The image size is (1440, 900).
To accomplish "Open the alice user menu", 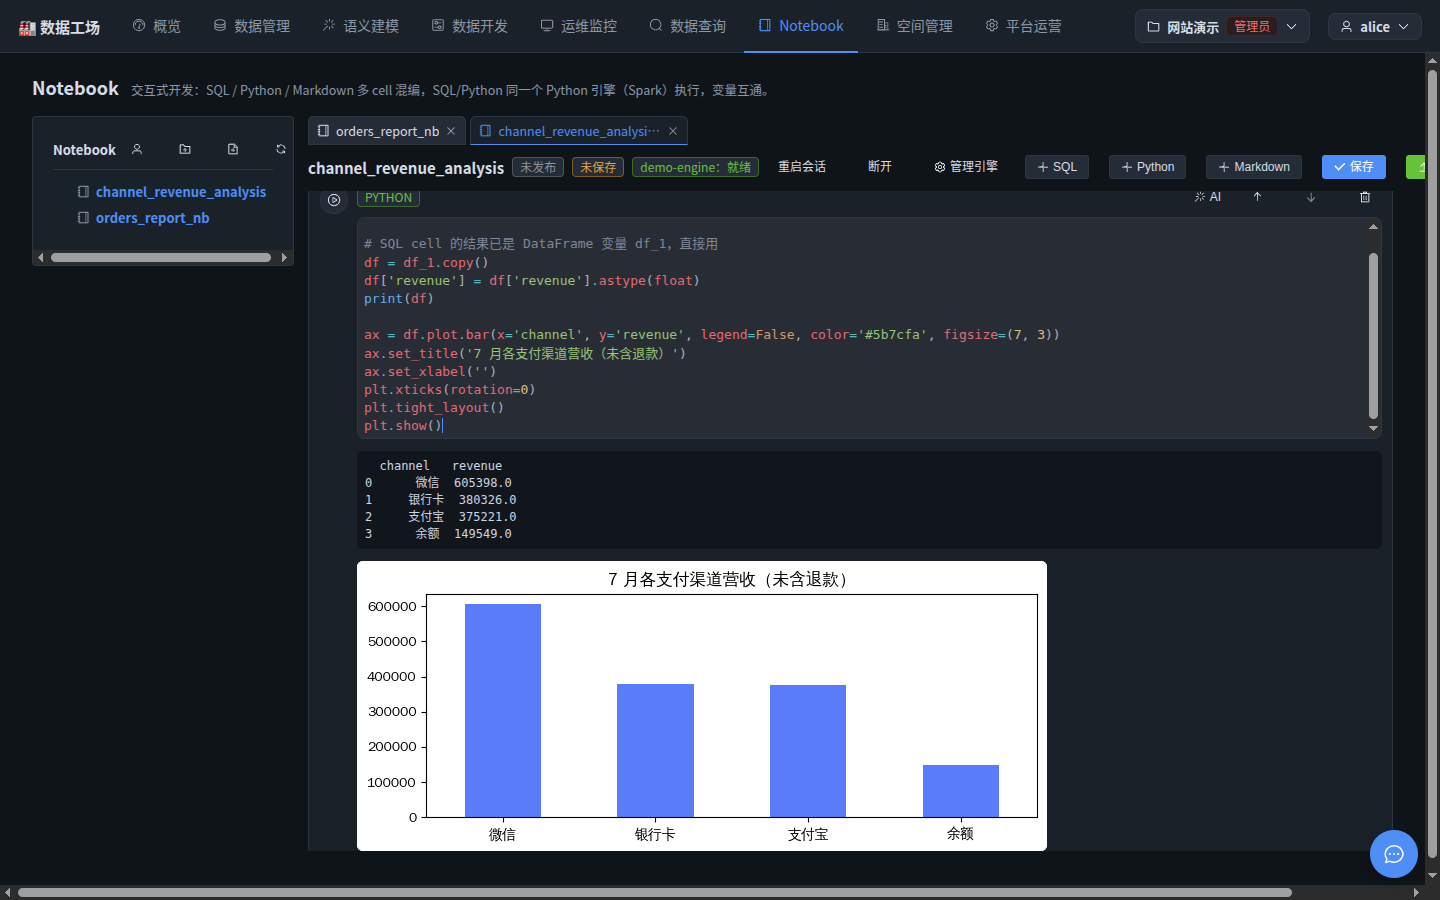I will click(1375, 27).
